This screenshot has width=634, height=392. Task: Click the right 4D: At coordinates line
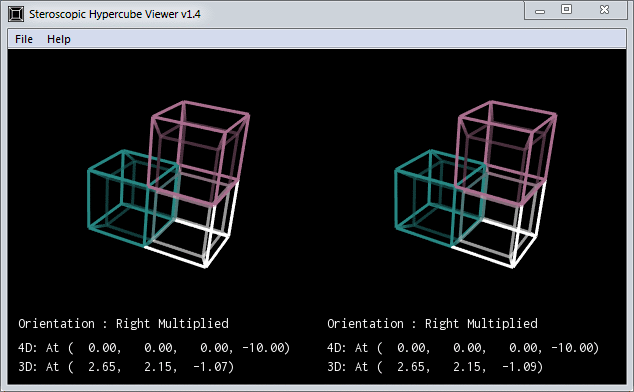click(463, 348)
